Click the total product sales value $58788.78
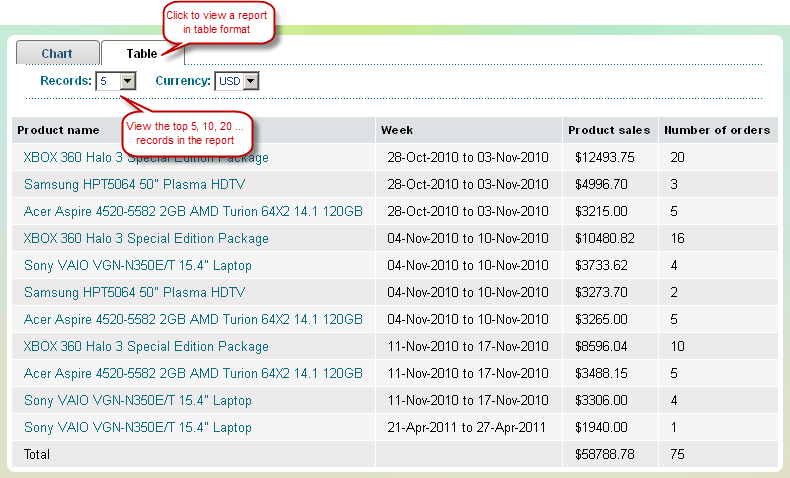 click(605, 455)
